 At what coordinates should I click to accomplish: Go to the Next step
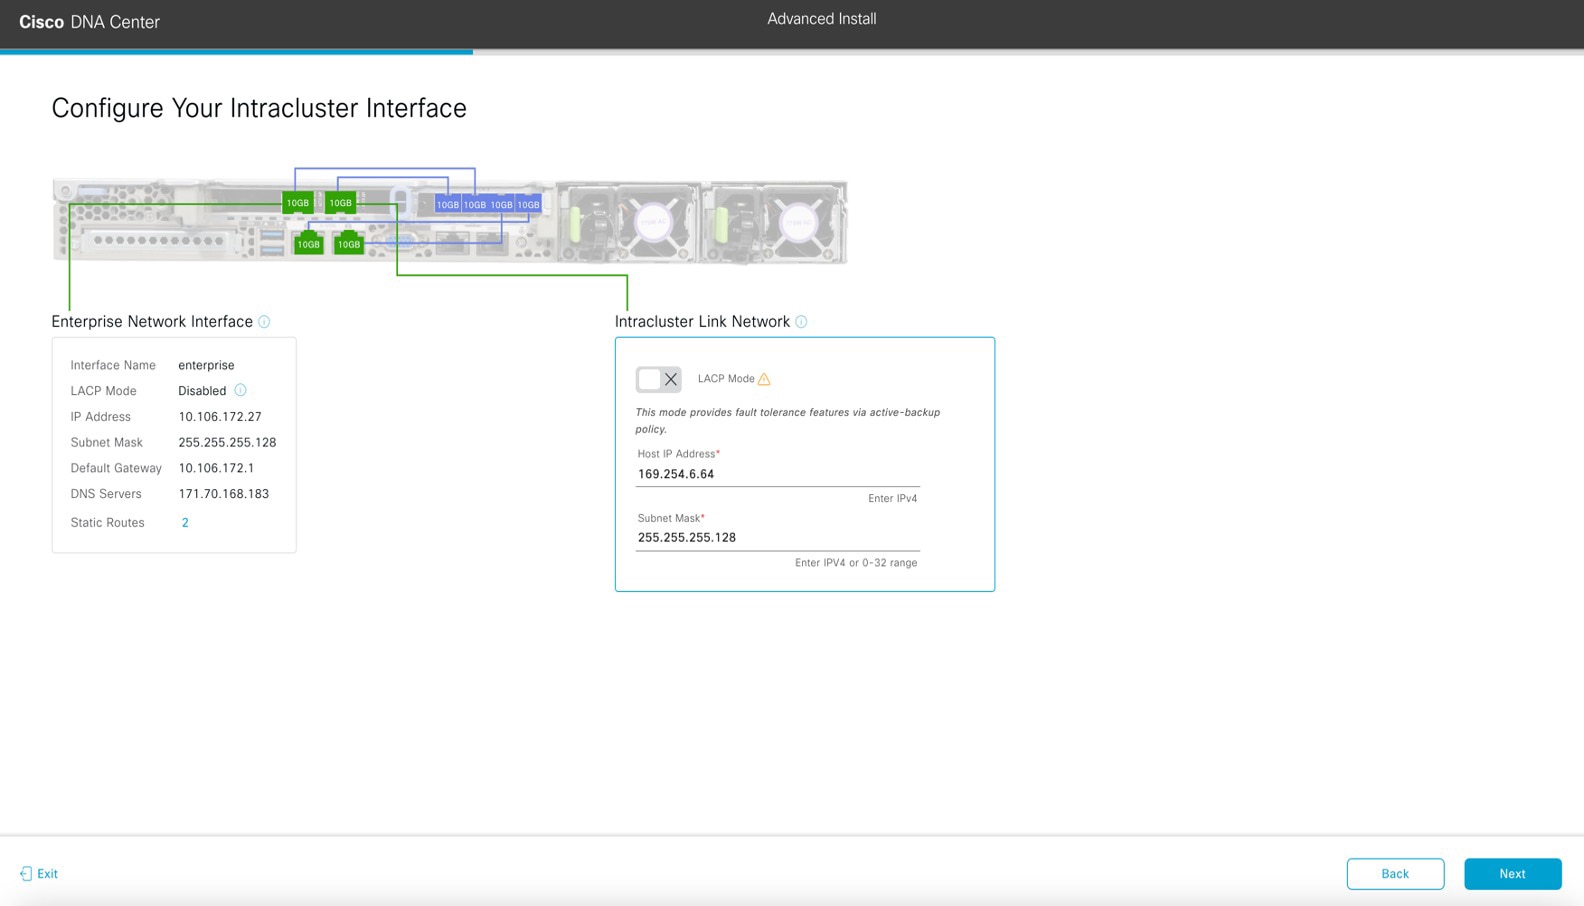click(1512, 874)
